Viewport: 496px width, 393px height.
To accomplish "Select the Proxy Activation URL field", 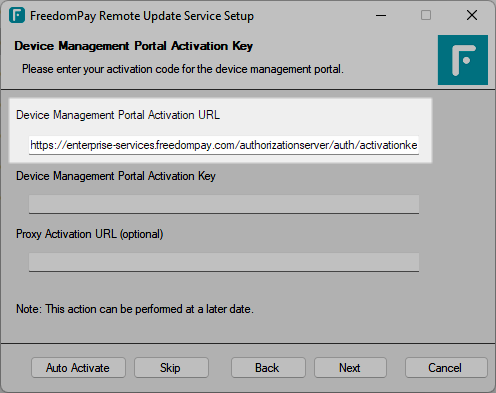I will click(x=224, y=262).
